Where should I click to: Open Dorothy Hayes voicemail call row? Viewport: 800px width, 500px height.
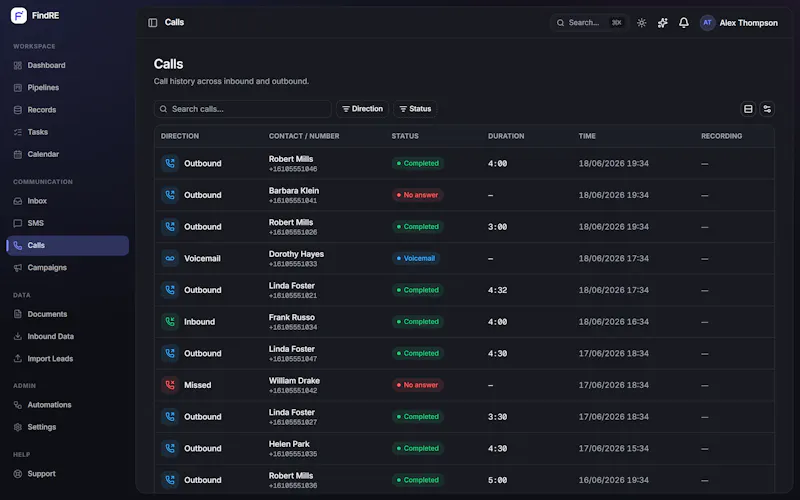click(464, 259)
